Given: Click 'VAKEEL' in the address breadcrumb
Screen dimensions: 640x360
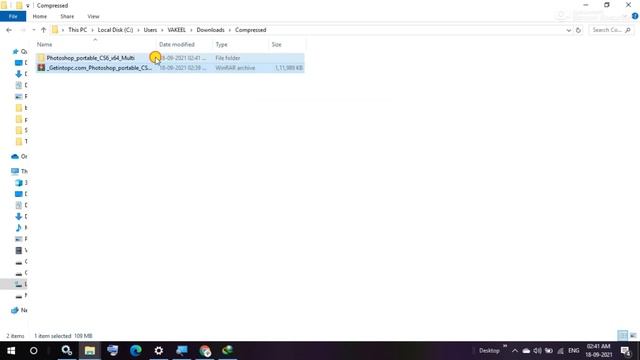Looking at the screenshot, I should tap(176, 30).
